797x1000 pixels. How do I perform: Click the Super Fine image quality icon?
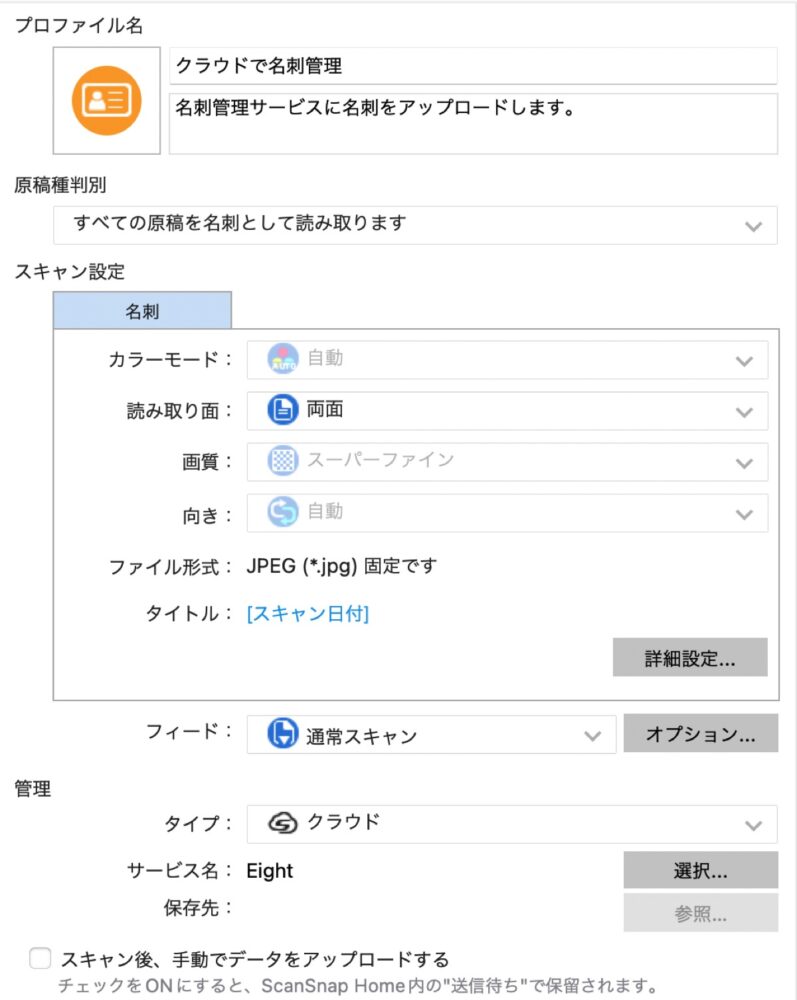[283, 461]
